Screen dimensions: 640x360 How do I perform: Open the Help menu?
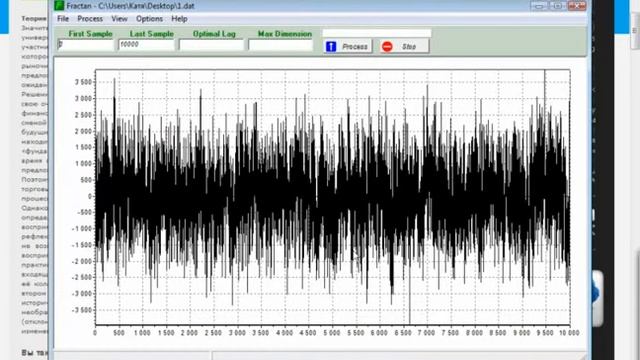[179, 19]
